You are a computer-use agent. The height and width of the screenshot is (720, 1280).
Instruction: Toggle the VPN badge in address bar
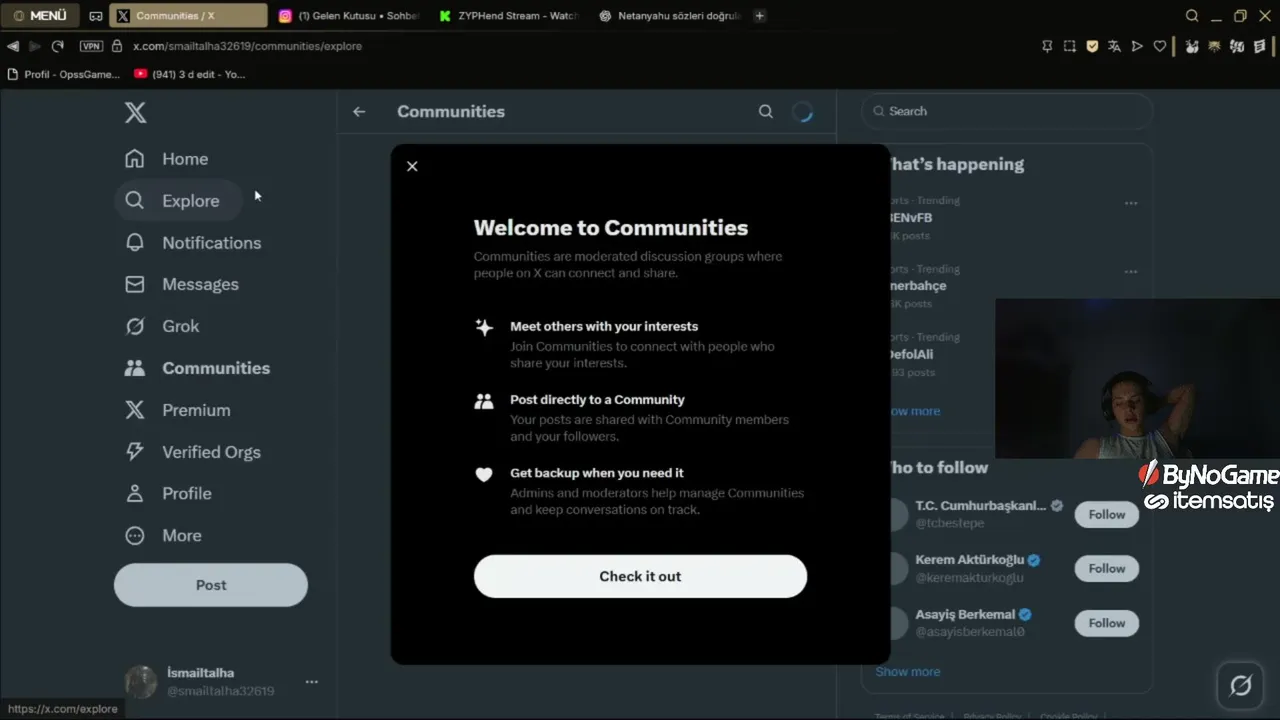pos(91,46)
